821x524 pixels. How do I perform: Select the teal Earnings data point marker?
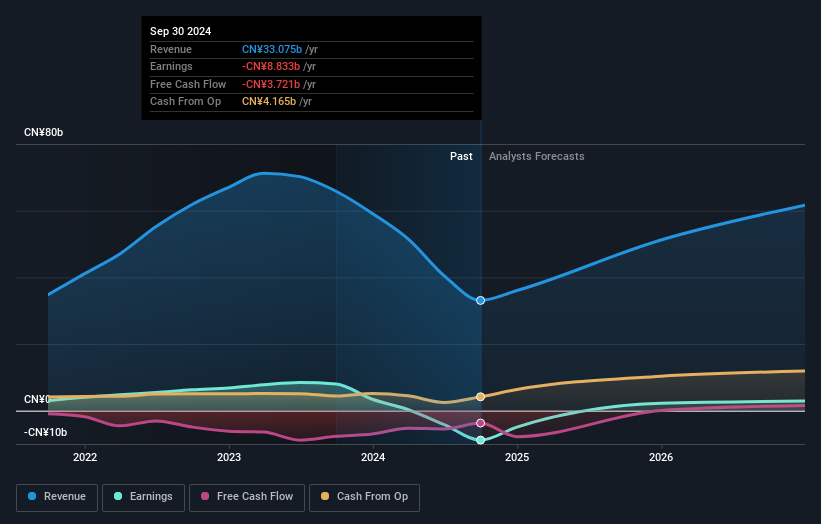(481, 440)
